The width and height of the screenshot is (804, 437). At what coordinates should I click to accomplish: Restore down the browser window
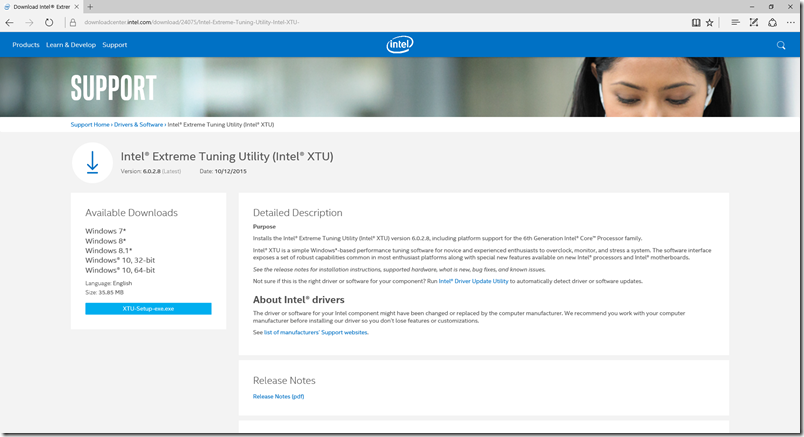[x=771, y=7]
